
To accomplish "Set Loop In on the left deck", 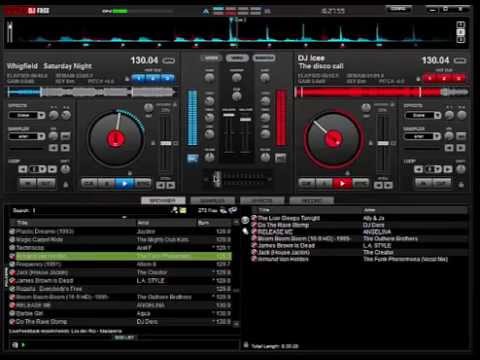I will (x=28, y=184).
